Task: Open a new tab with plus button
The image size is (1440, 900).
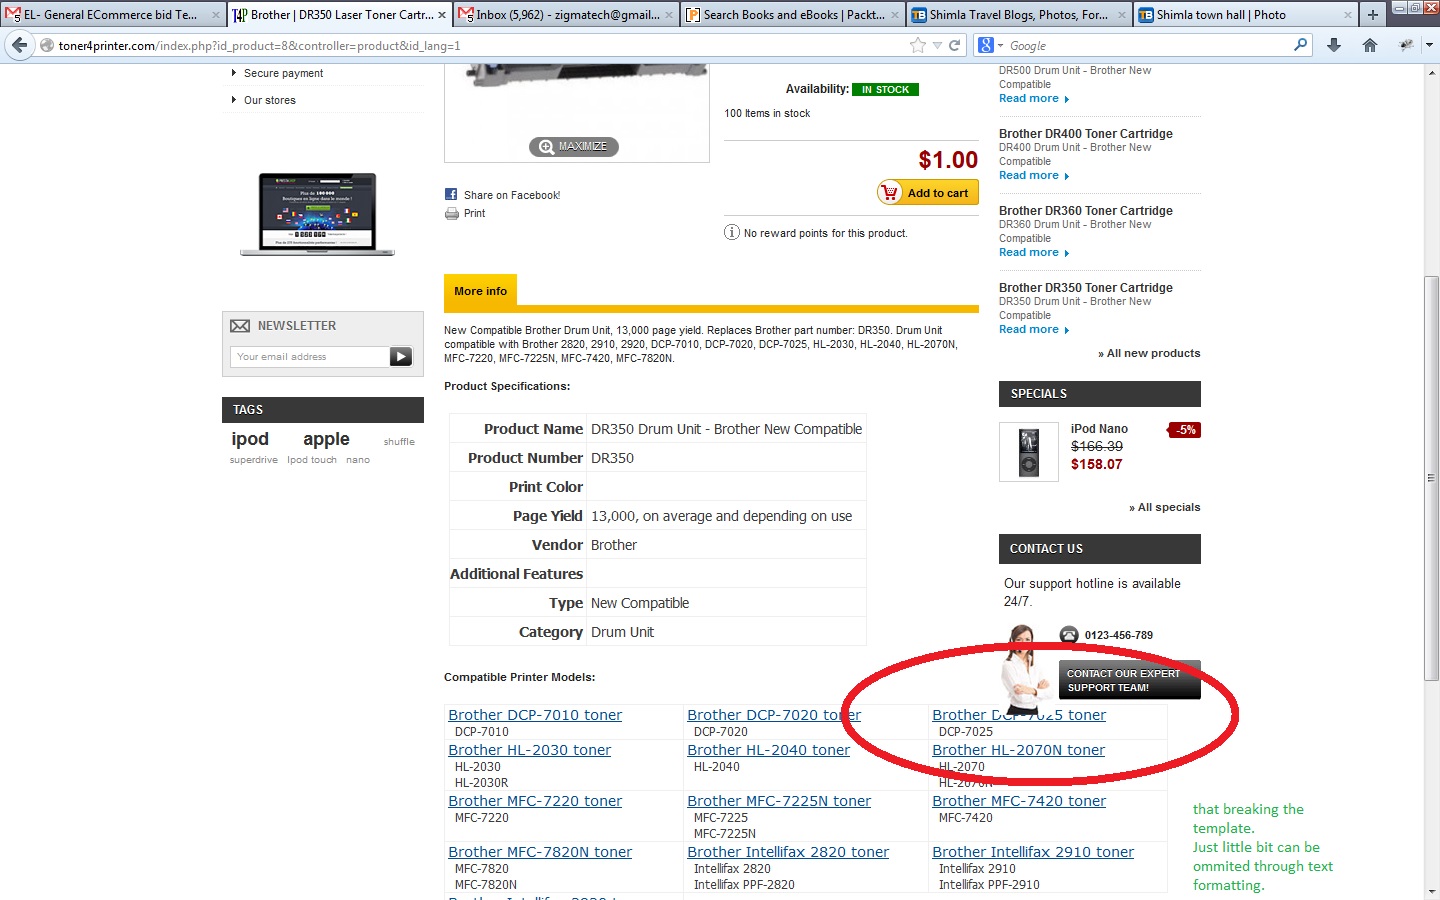Action: pos(1372,14)
